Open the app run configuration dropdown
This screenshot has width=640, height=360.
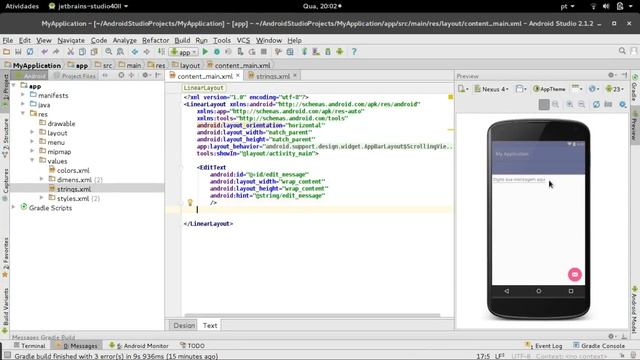coord(184,52)
